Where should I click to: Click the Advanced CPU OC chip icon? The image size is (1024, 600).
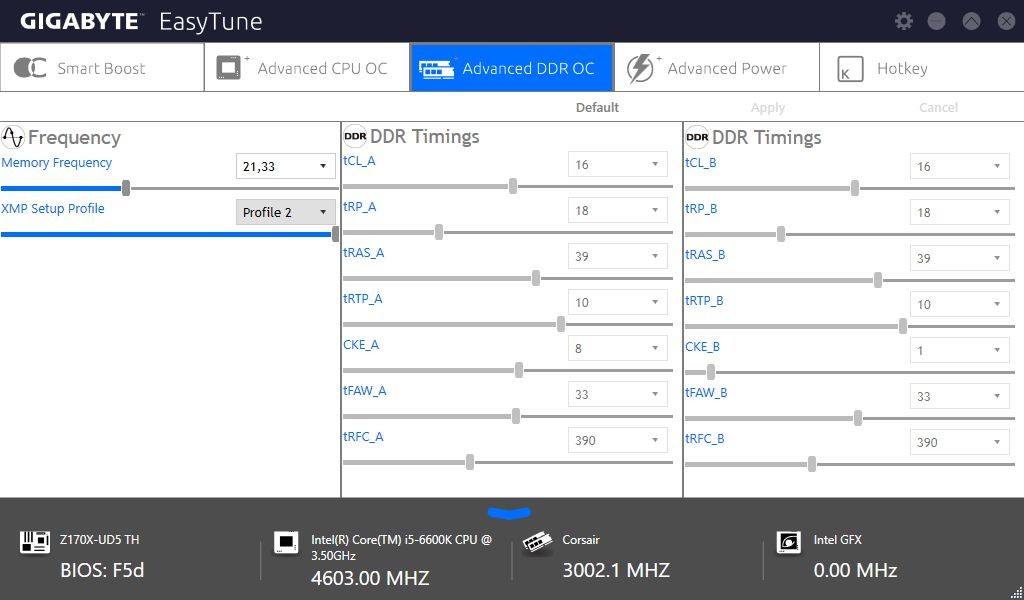(231, 67)
